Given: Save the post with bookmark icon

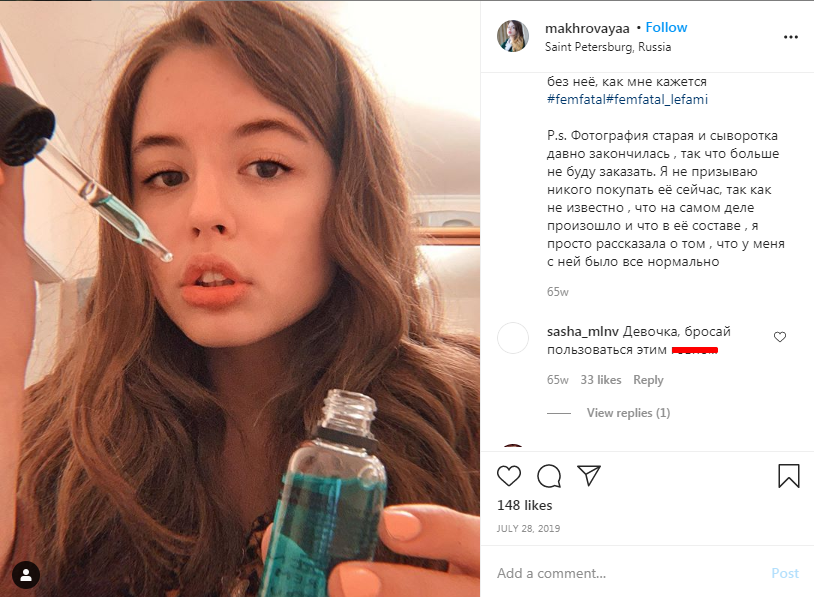Looking at the screenshot, I should pos(789,476).
